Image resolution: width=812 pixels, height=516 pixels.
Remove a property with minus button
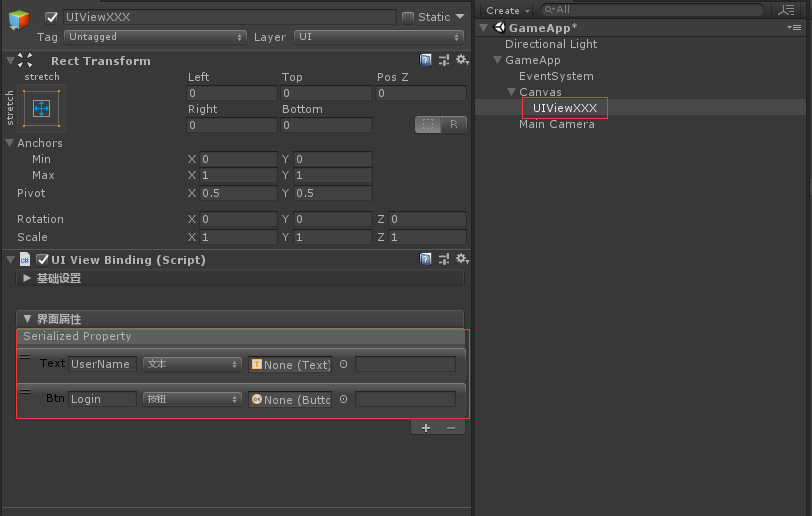(x=451, y=428)
